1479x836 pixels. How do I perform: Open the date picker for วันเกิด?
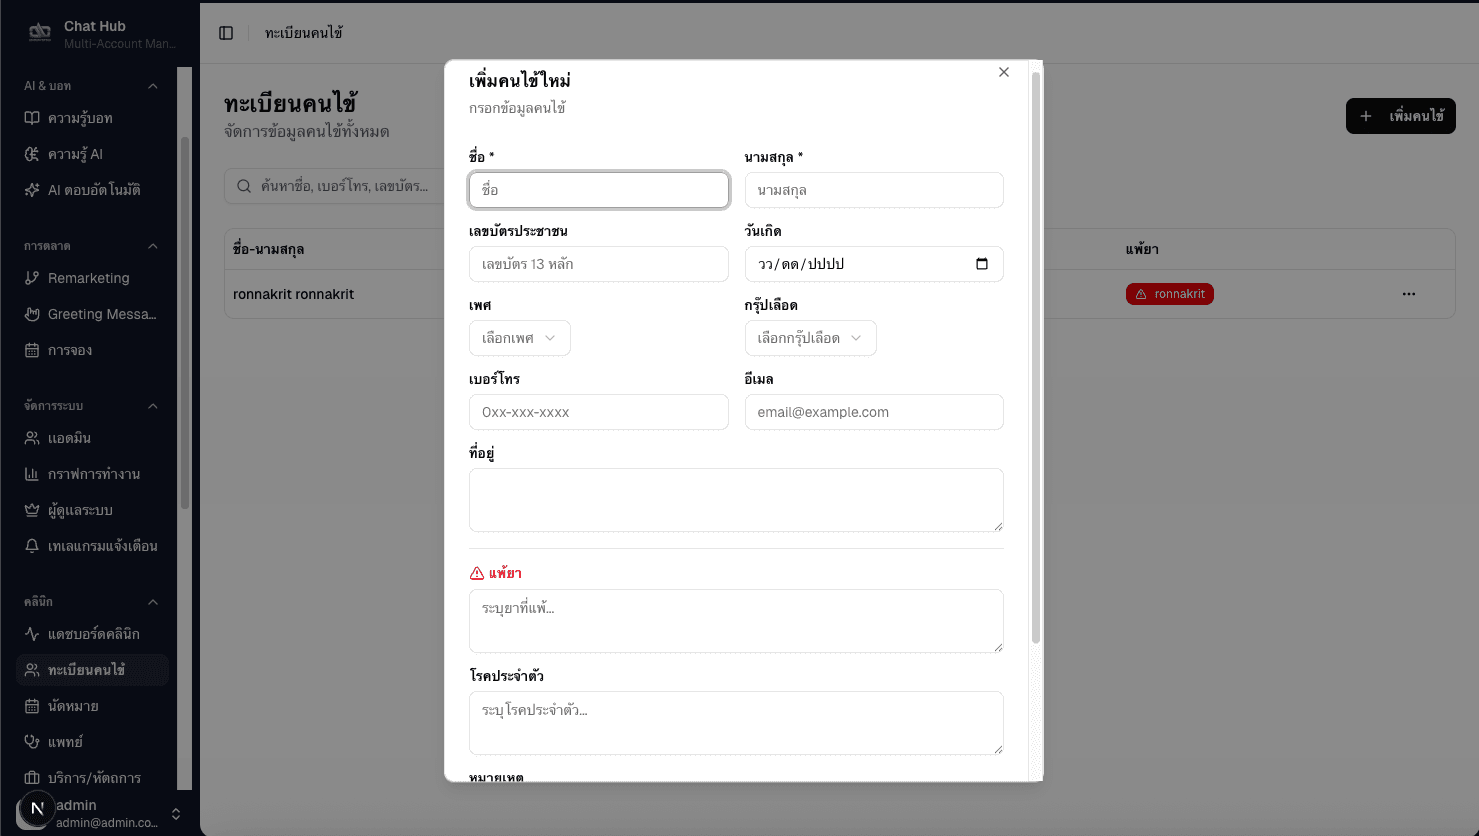pos(984,264)
